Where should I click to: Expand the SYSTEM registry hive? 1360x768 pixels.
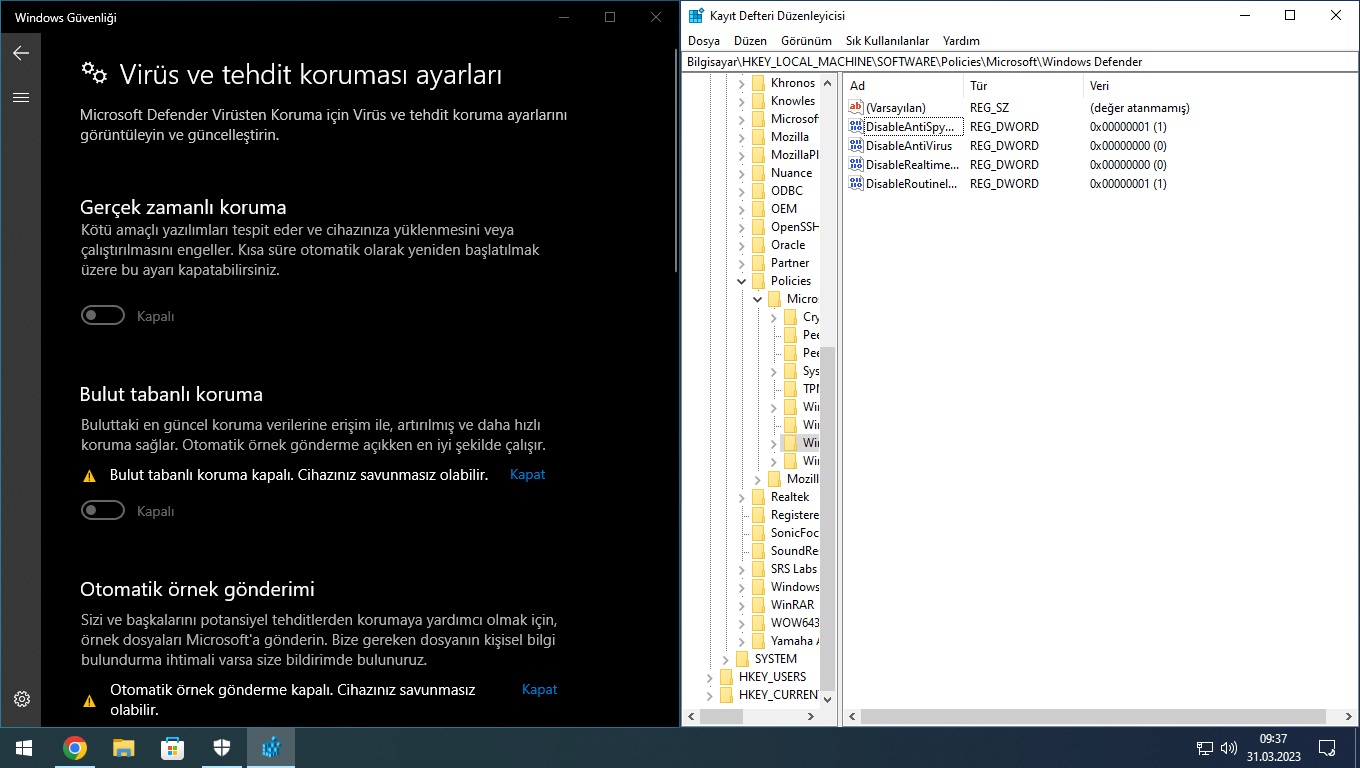[725, 659]
